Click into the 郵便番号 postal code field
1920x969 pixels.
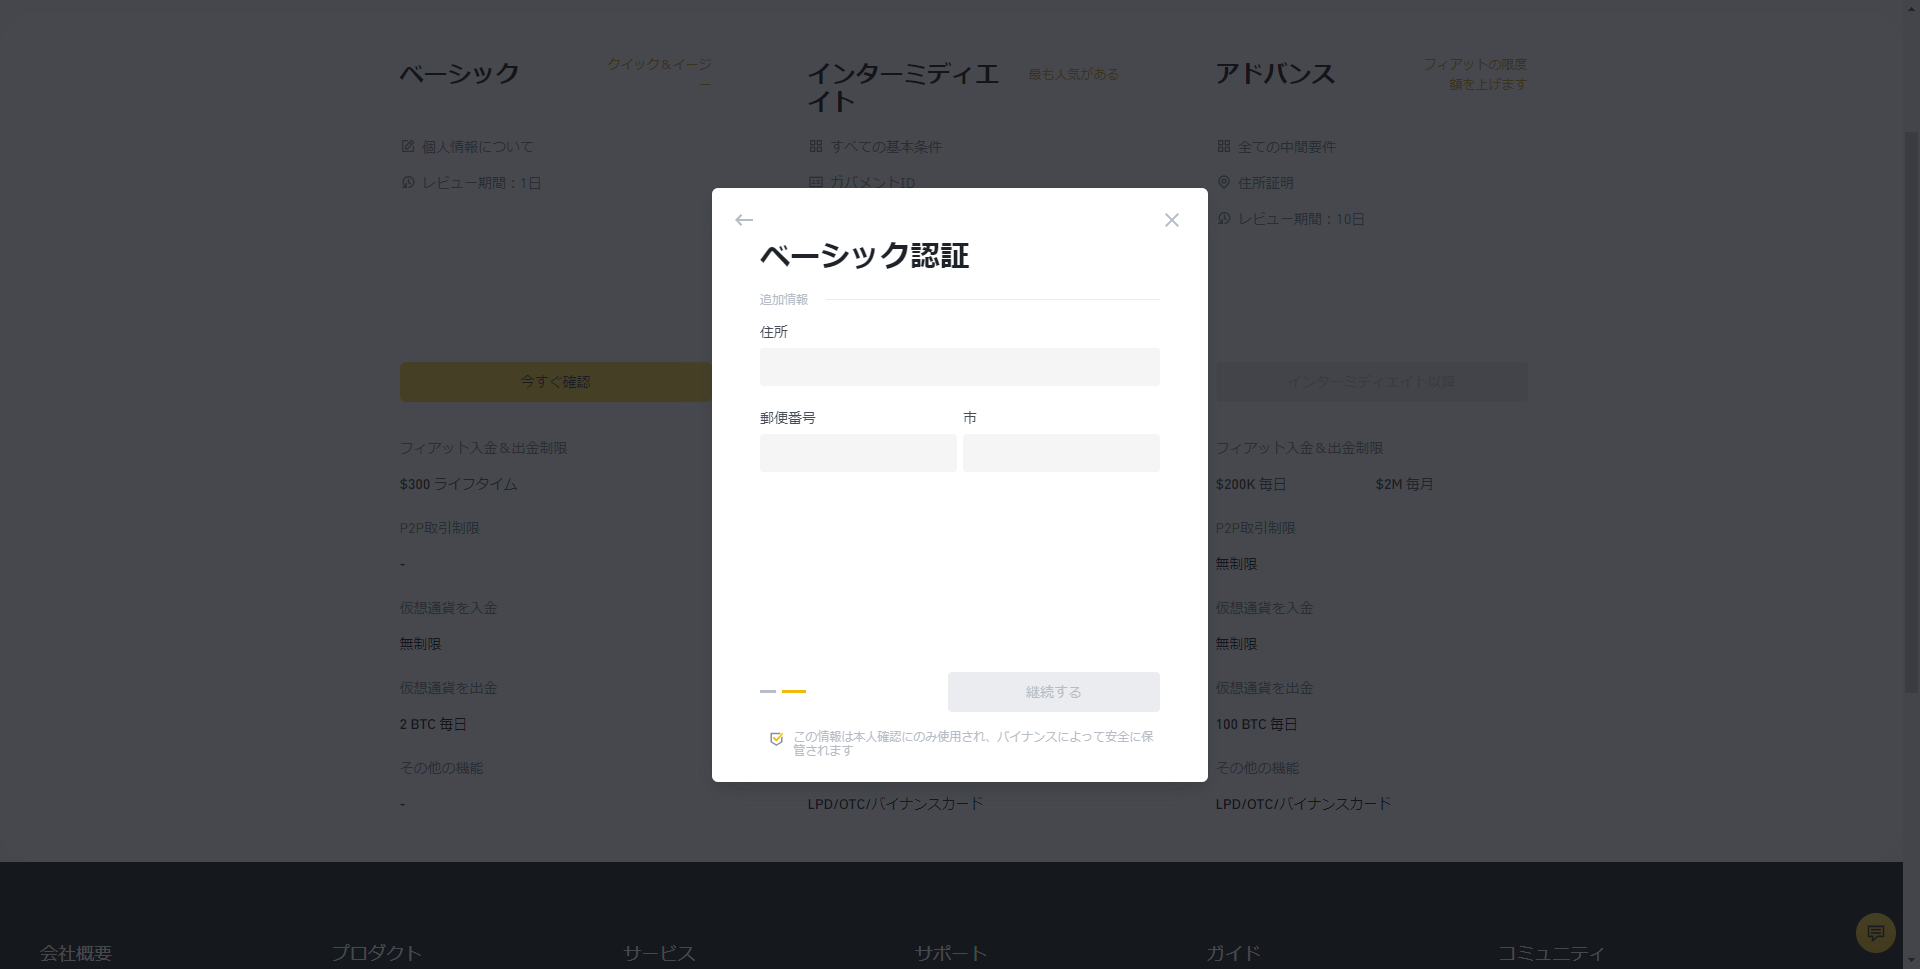[857, 453]
